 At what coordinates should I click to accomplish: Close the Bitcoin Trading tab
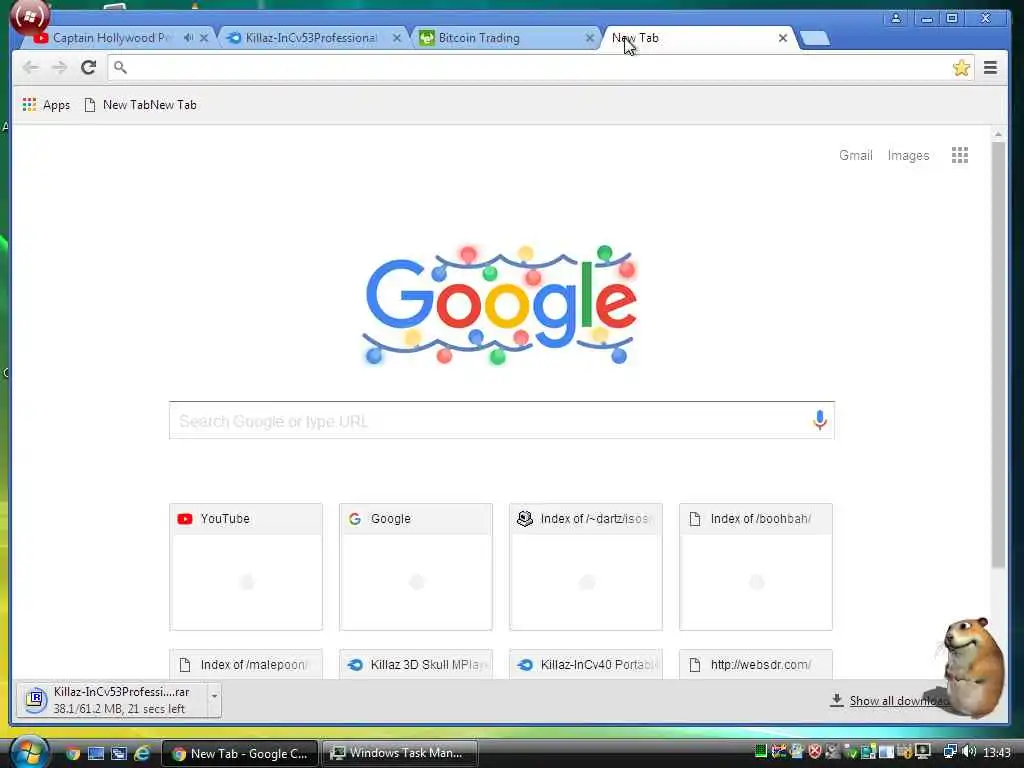(x=589, y=38)
